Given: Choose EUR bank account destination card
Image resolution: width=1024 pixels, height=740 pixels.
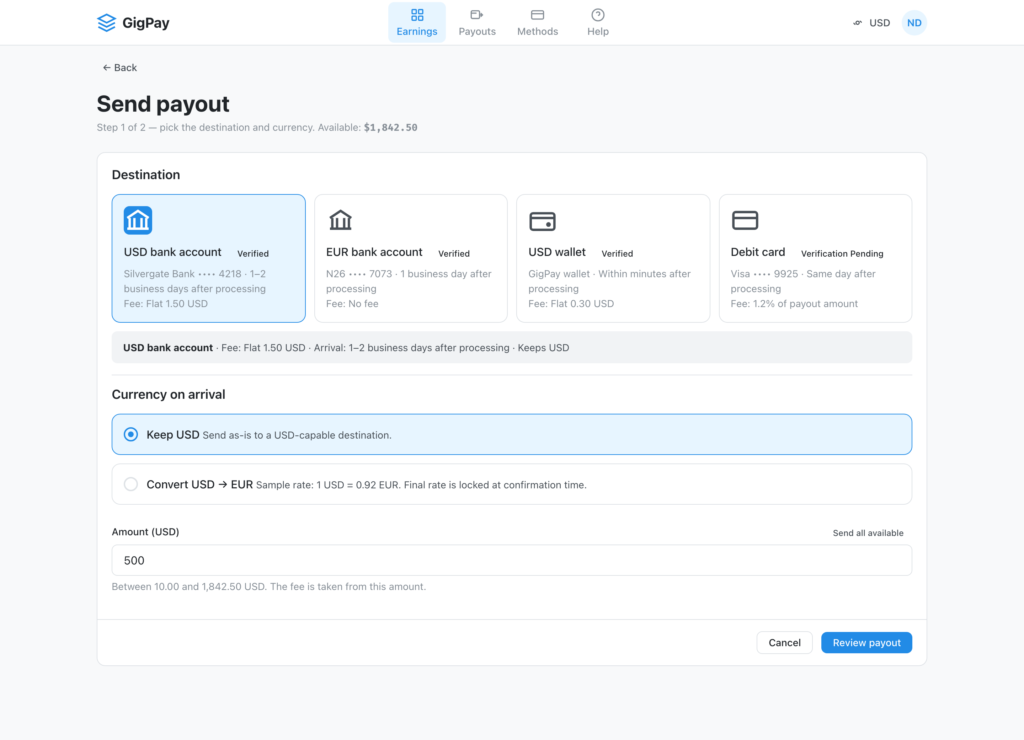Looking at the screenshot, I should tap(411, 258).
